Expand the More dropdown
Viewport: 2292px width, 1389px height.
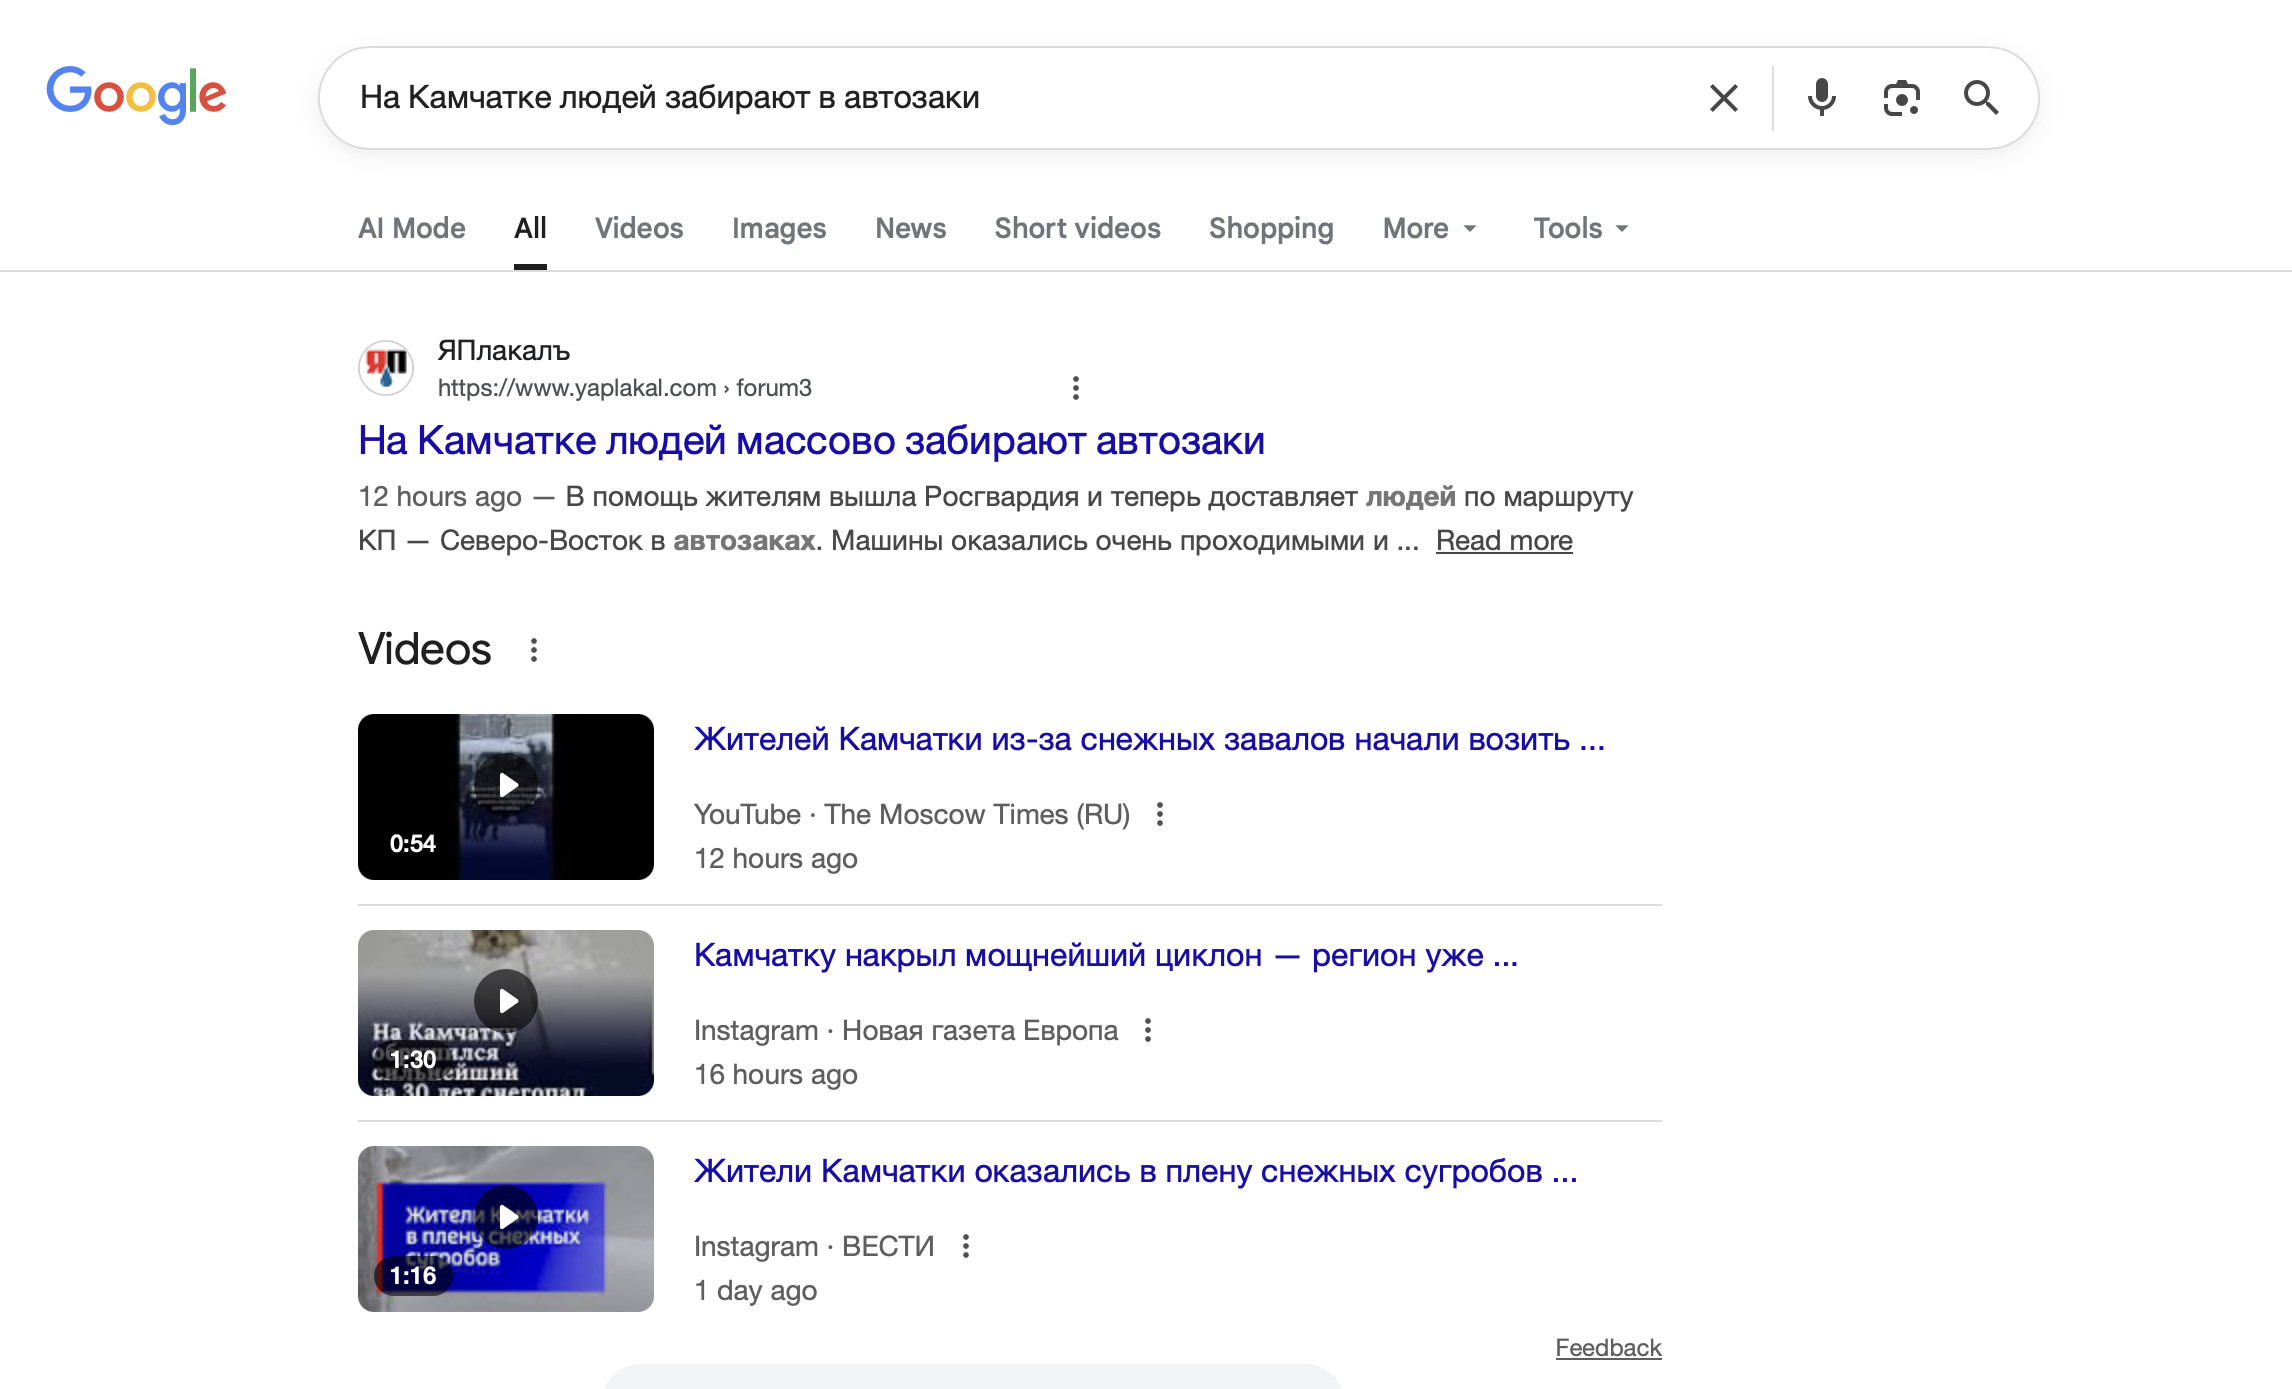(x=1429, y=228)
